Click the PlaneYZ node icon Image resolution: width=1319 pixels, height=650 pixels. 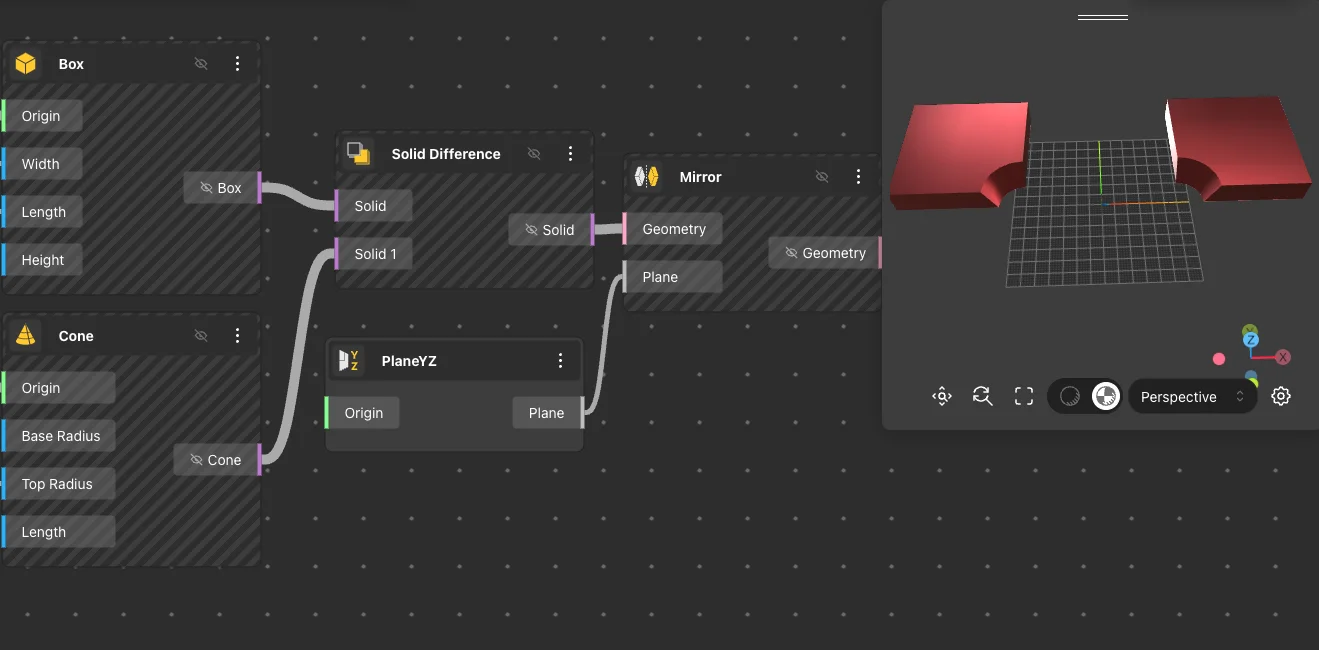349,361
